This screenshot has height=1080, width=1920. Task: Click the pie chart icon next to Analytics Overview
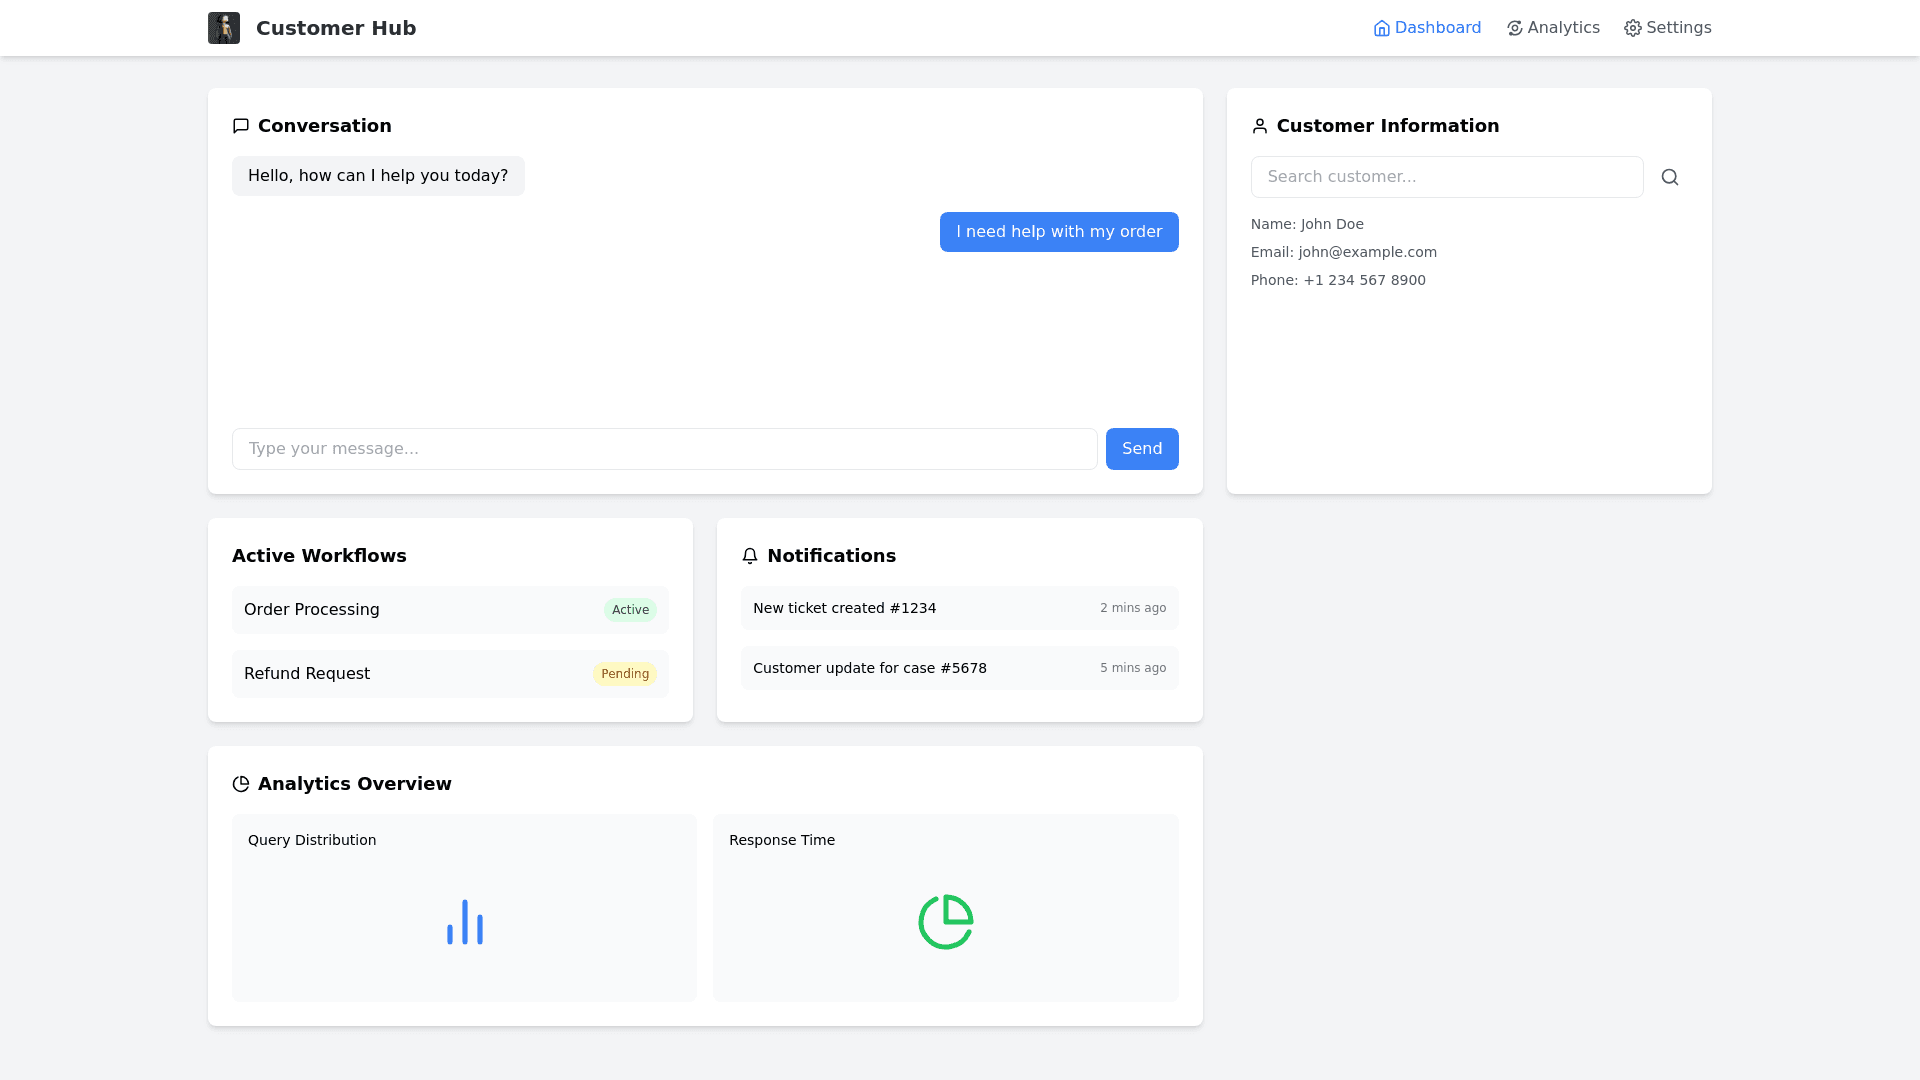click(240, 784)
